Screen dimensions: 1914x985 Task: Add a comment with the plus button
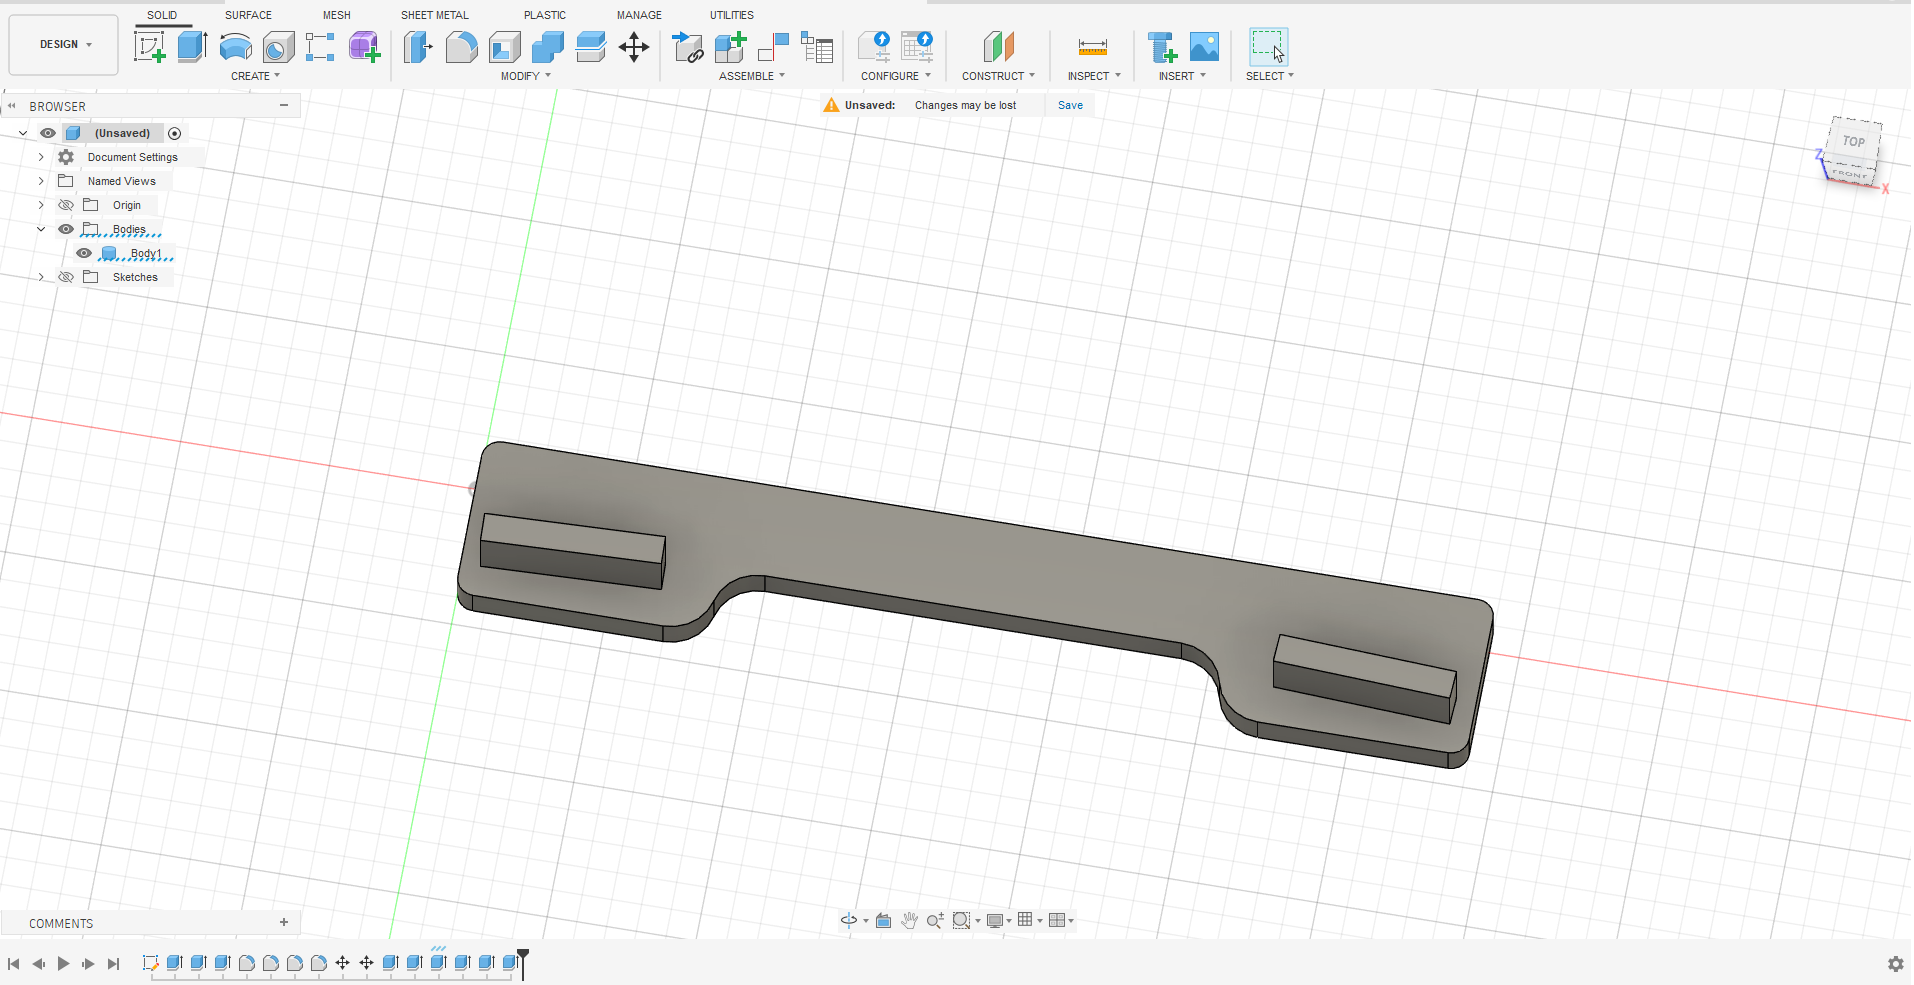tap(284, 923)
